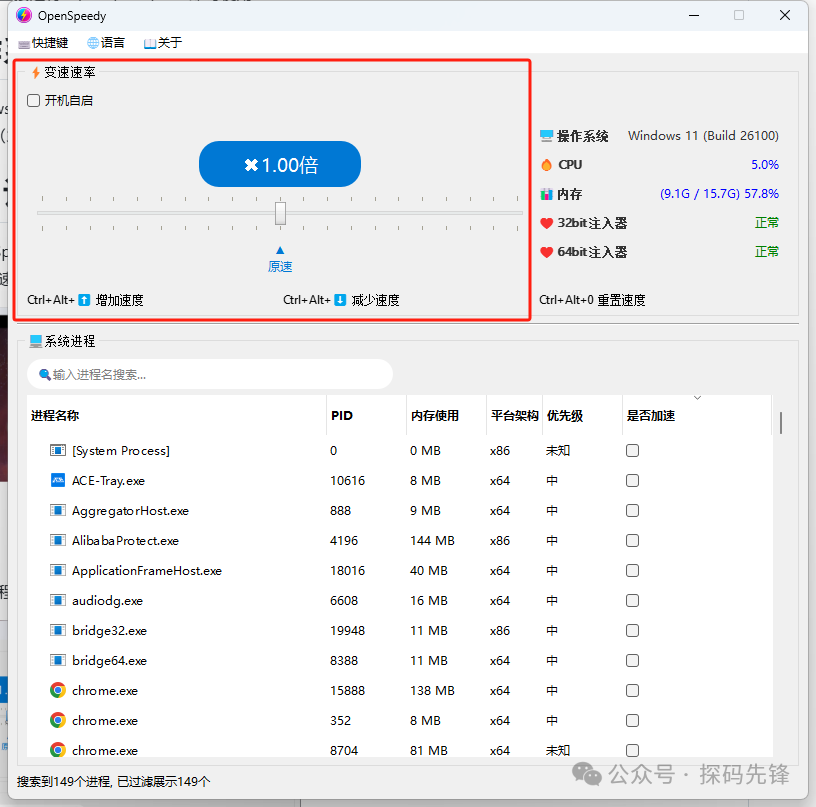This screenshot has height=807, width=816.
Task: Click the ×1.00倍 speed button
Action: (x=280, y=164)
